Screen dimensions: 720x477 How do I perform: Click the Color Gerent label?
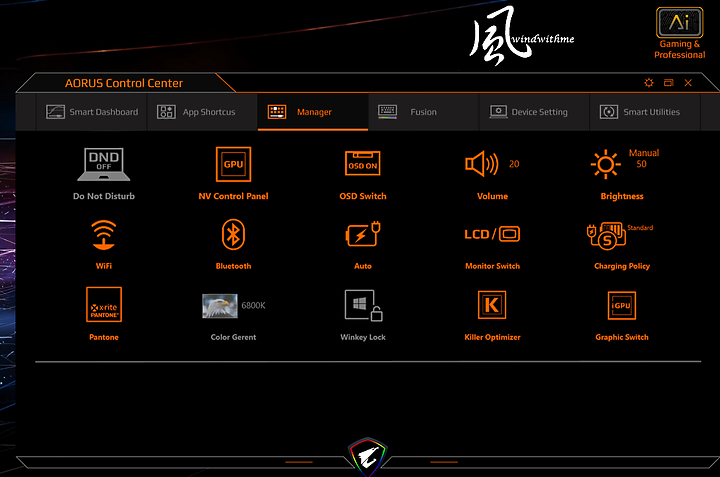click(x=233, y=337)
